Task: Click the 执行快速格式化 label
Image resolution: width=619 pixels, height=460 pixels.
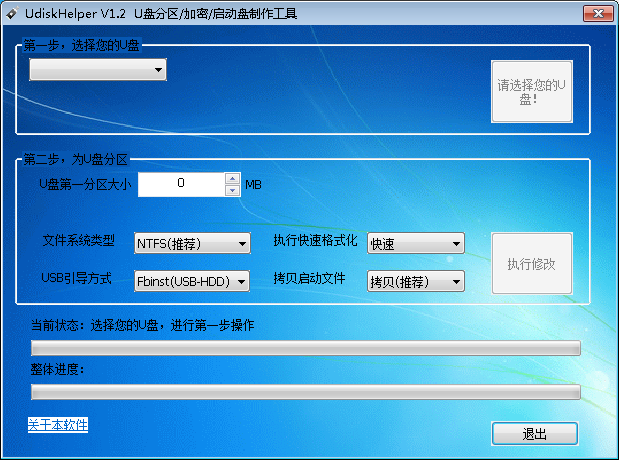Action: pyautogui.click(x=315, y=240)
